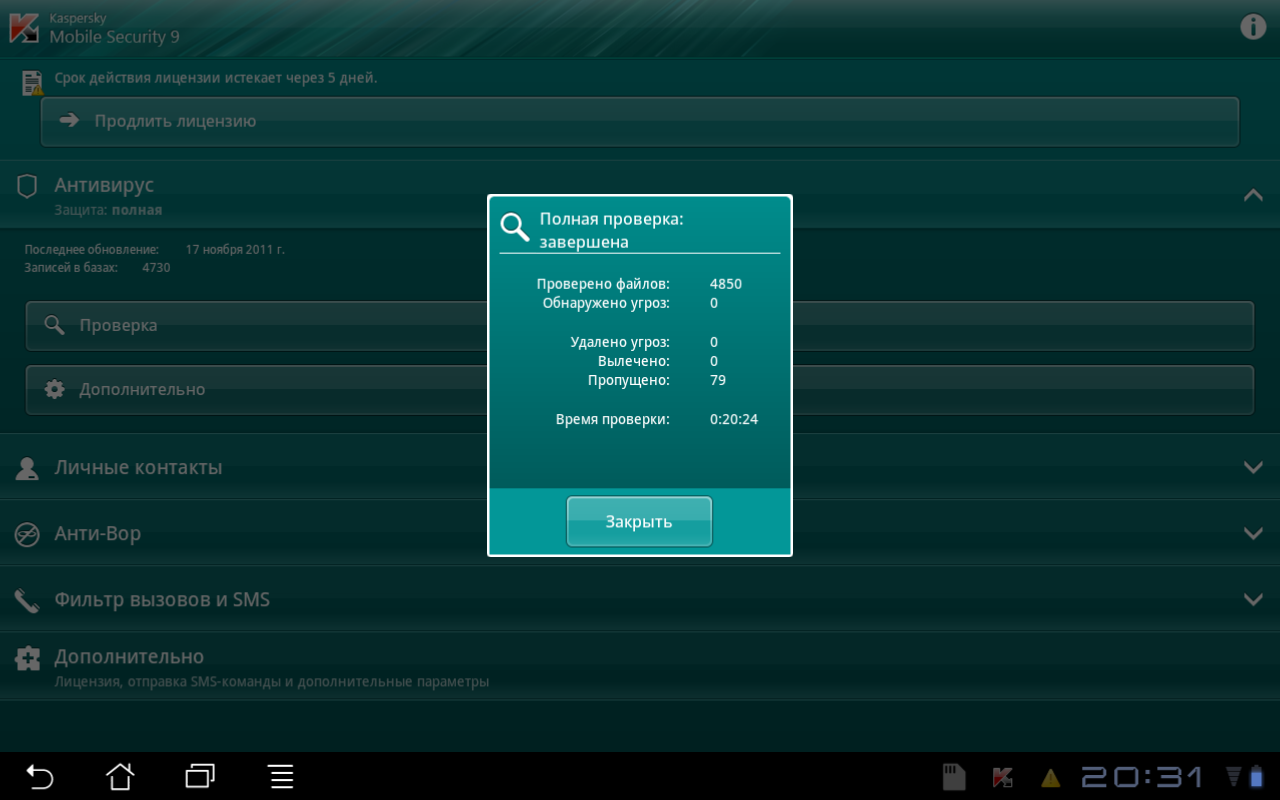1280x800 pixels.
Task: Click the shield icon beside Антивирус
Action: (27, 186)
